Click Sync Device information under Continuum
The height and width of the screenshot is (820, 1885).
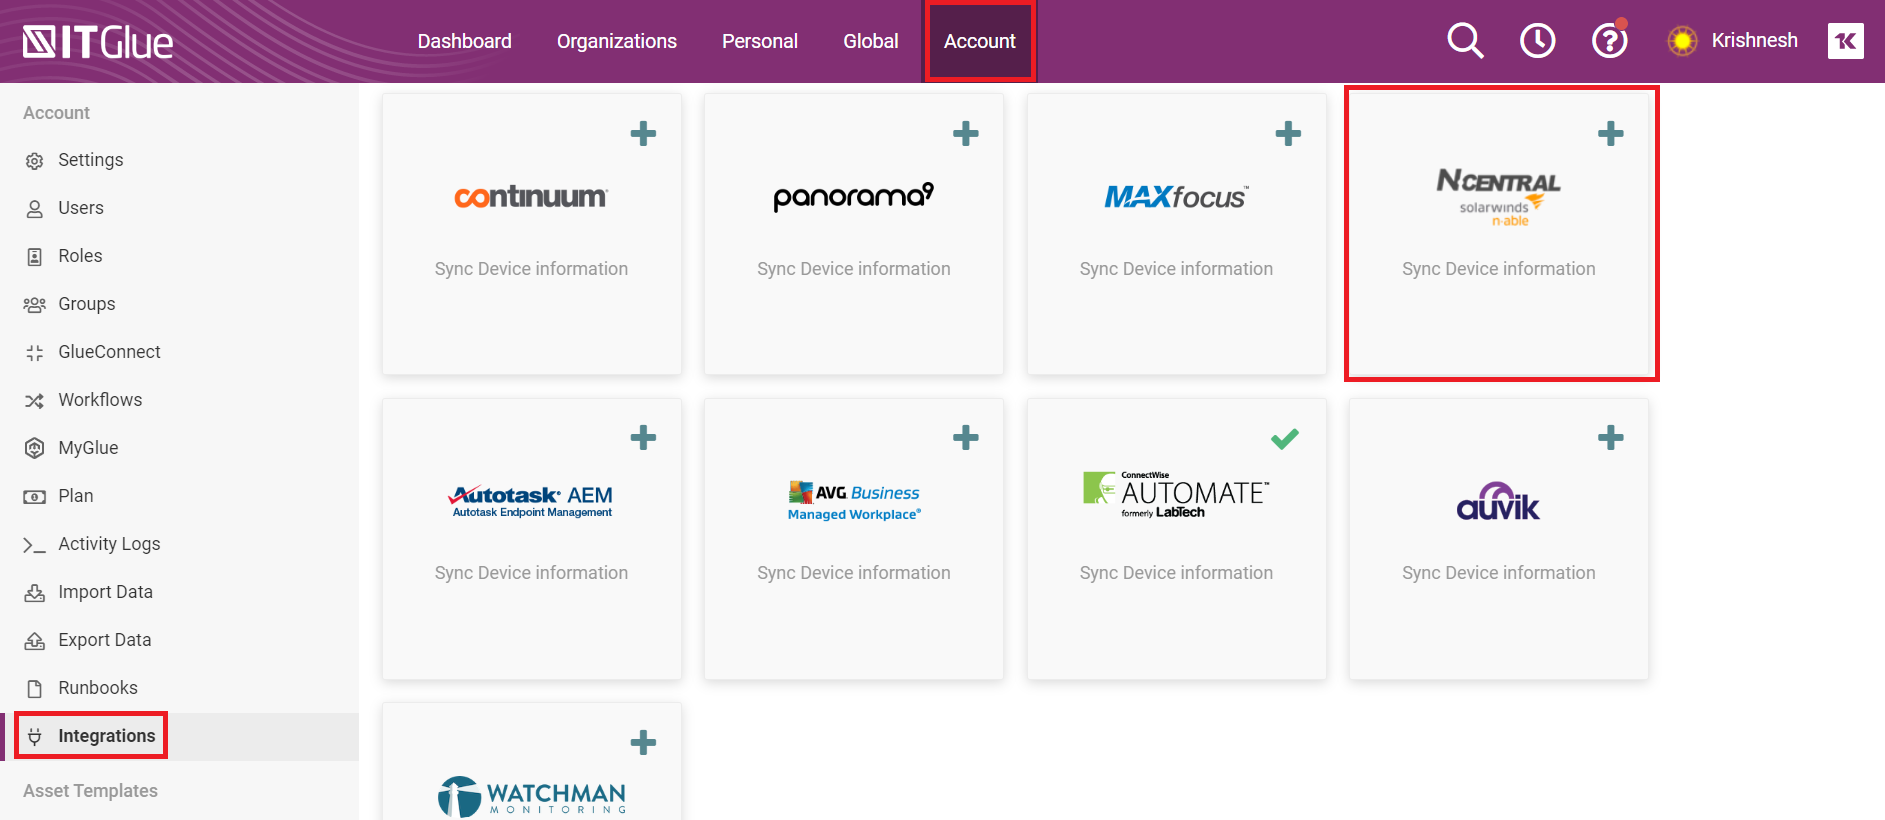point(531,269)
